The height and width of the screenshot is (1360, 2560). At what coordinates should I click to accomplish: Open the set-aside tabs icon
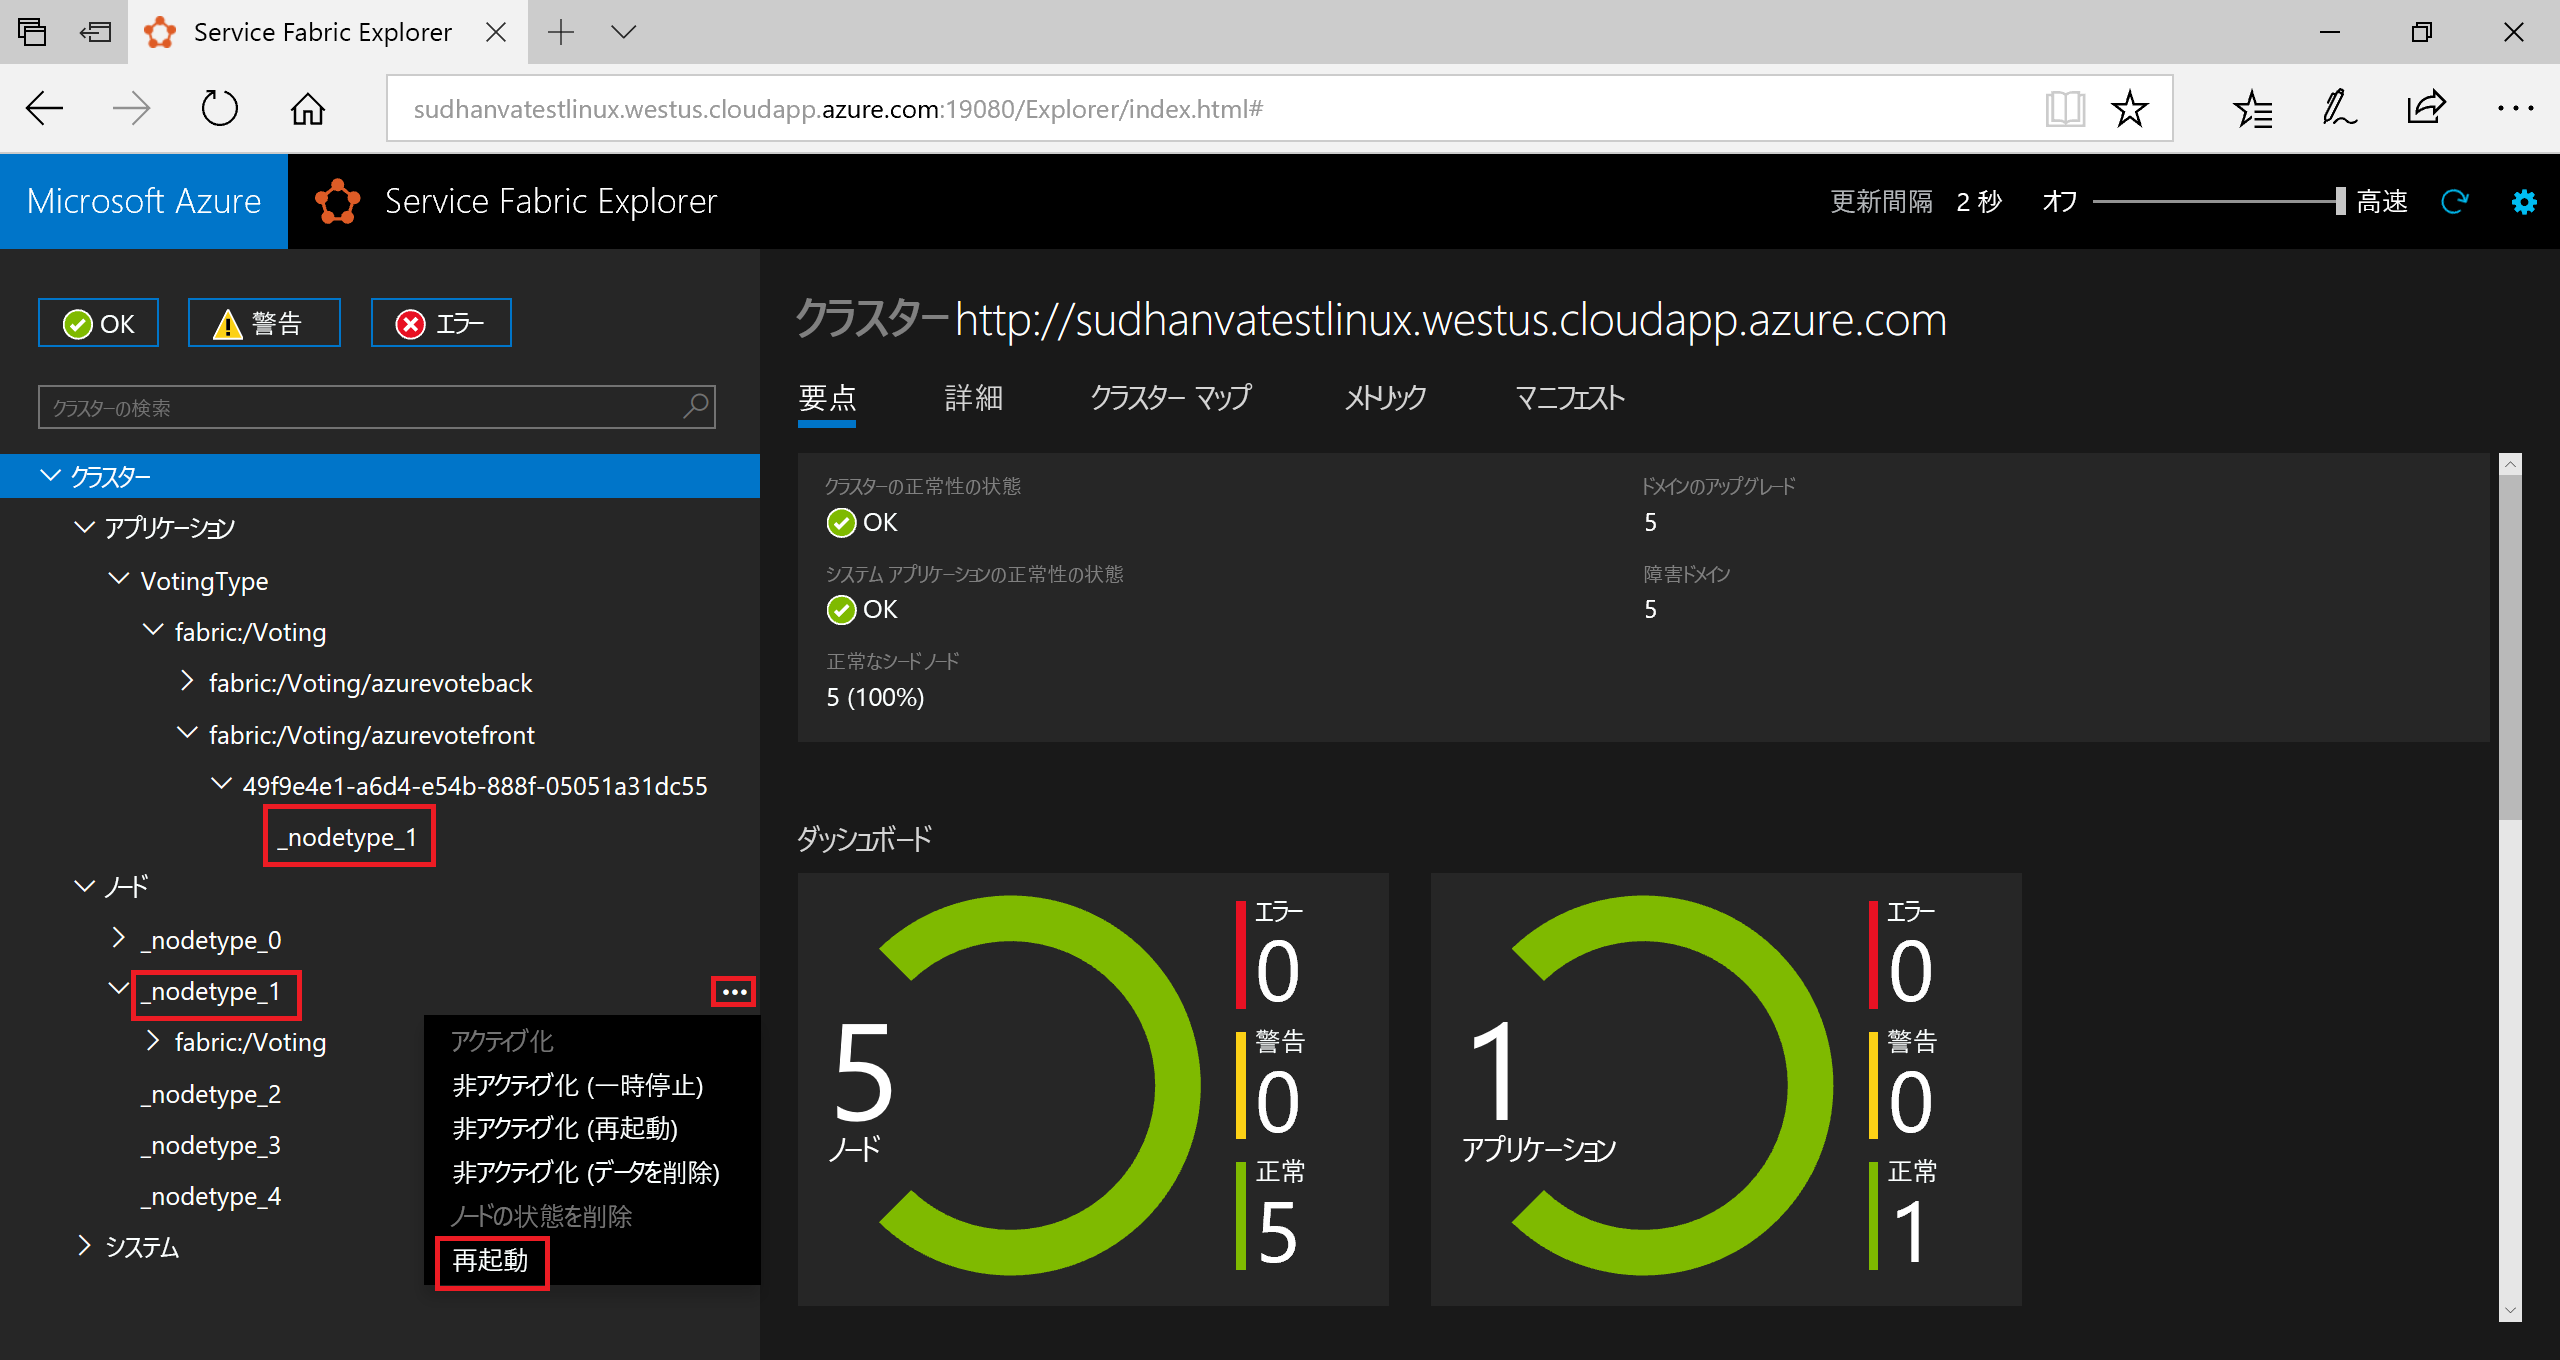pyautogui.click(x=31, y=32)
